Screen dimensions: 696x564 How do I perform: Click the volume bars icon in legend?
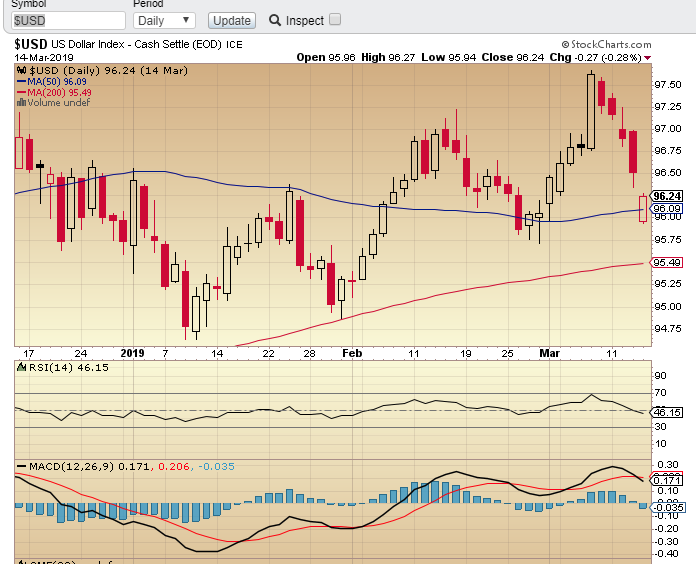tap(21, 103)
